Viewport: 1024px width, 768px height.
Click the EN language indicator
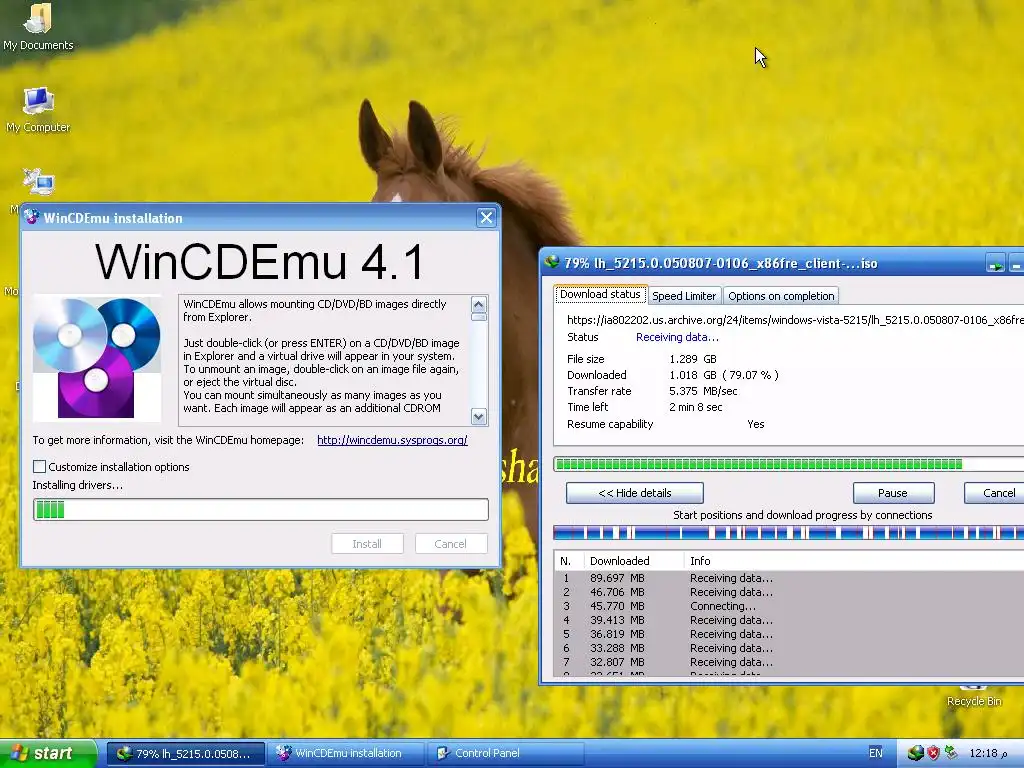pos(875,753)
